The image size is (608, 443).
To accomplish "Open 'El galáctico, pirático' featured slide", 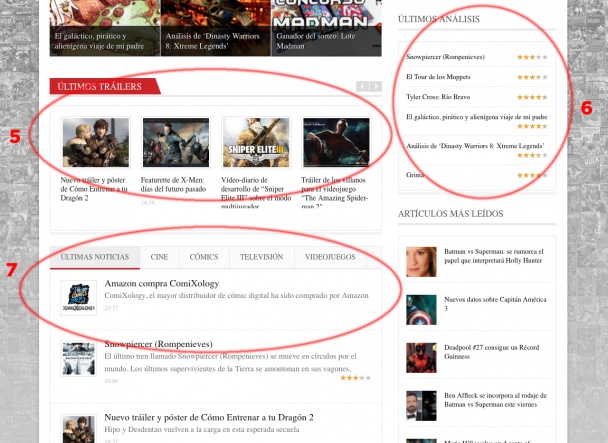I will click(105, 28).
